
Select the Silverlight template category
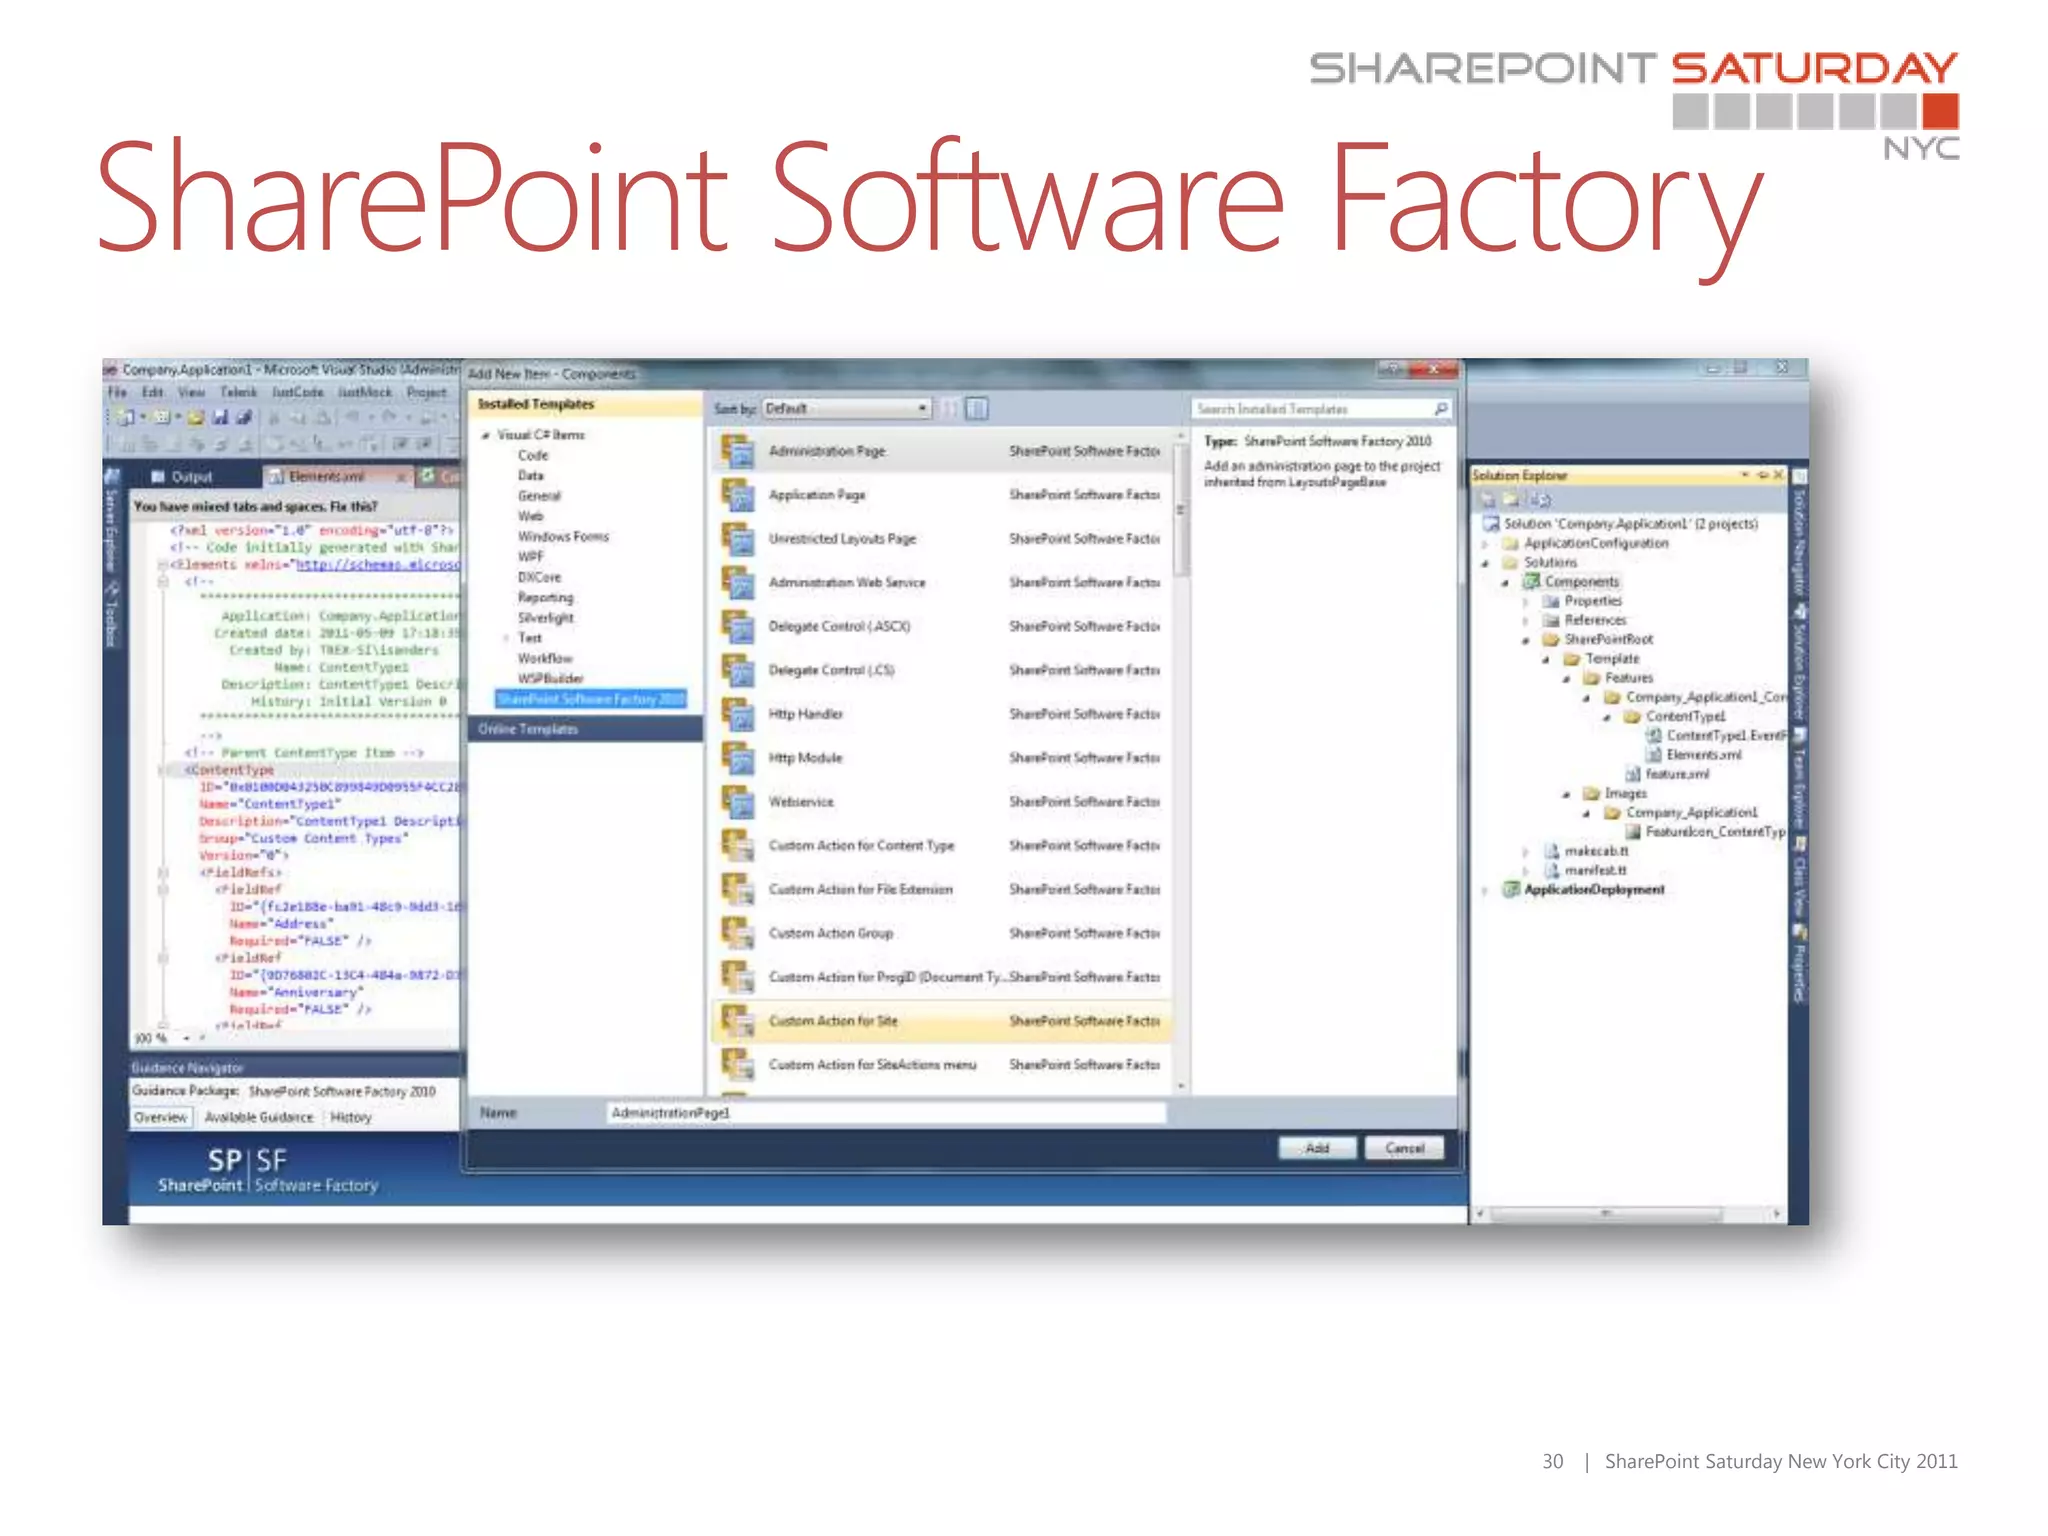coord(546,618)
